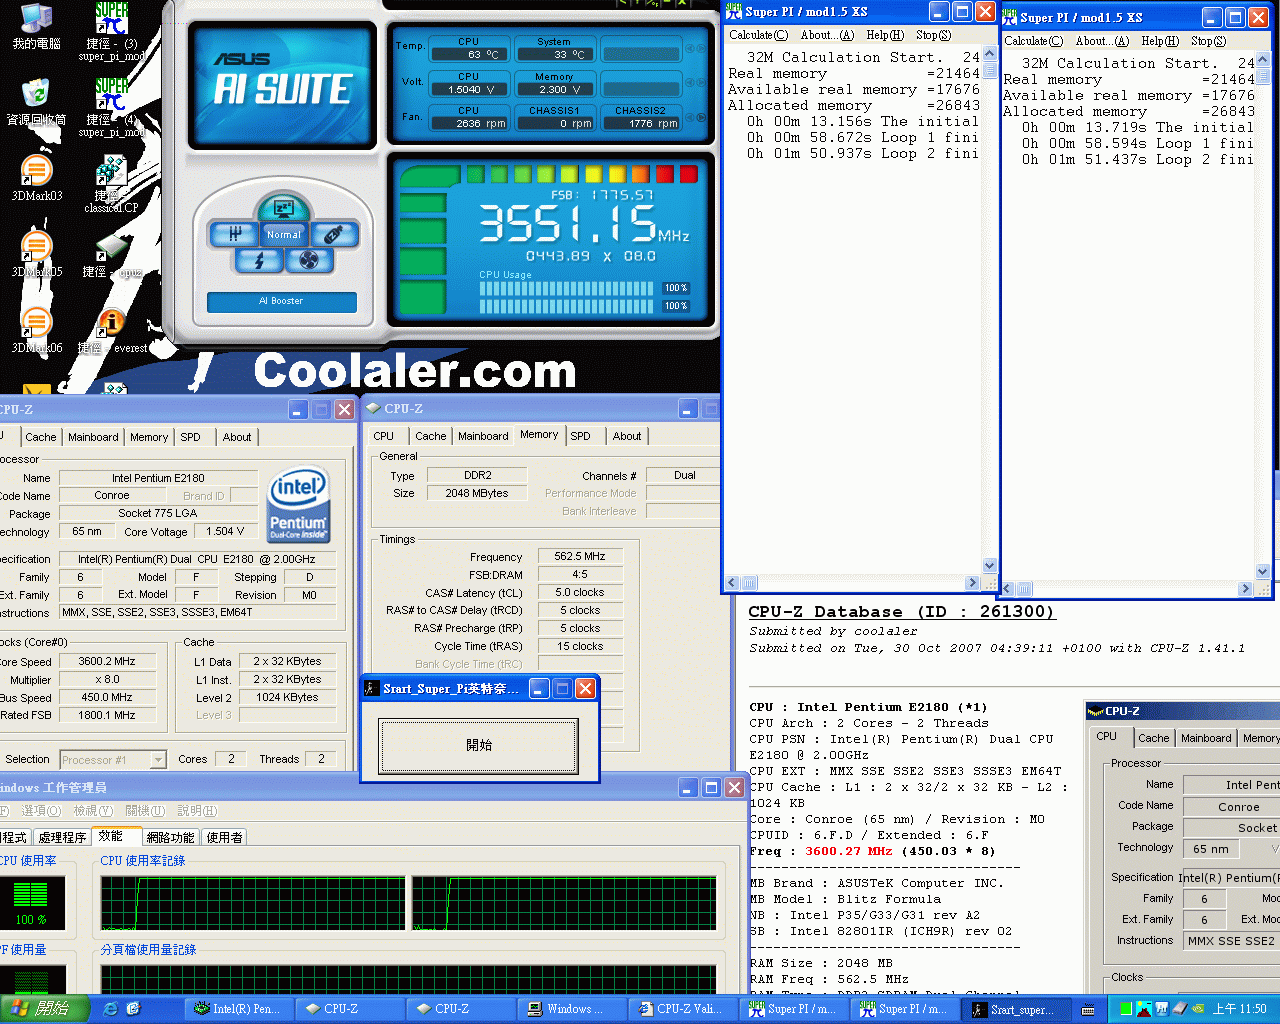
Task: Click the fan icon in AI Suite
Action: 308,261
